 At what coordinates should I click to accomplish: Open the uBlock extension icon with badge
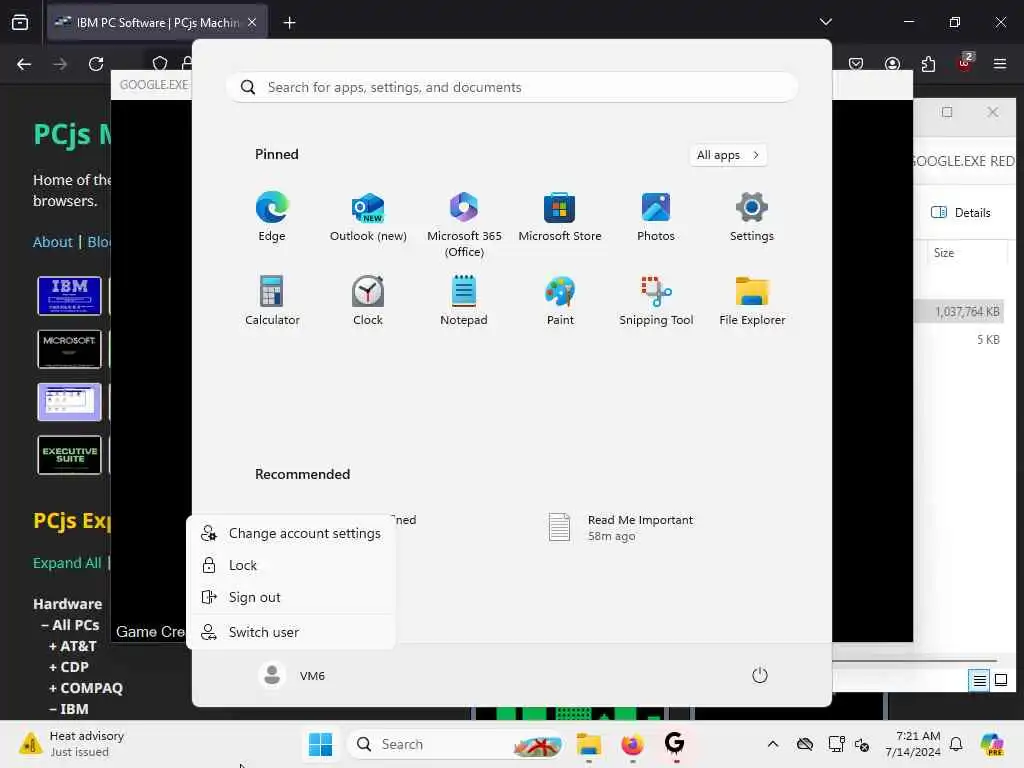pyautogui.click(x=965, y=63)
